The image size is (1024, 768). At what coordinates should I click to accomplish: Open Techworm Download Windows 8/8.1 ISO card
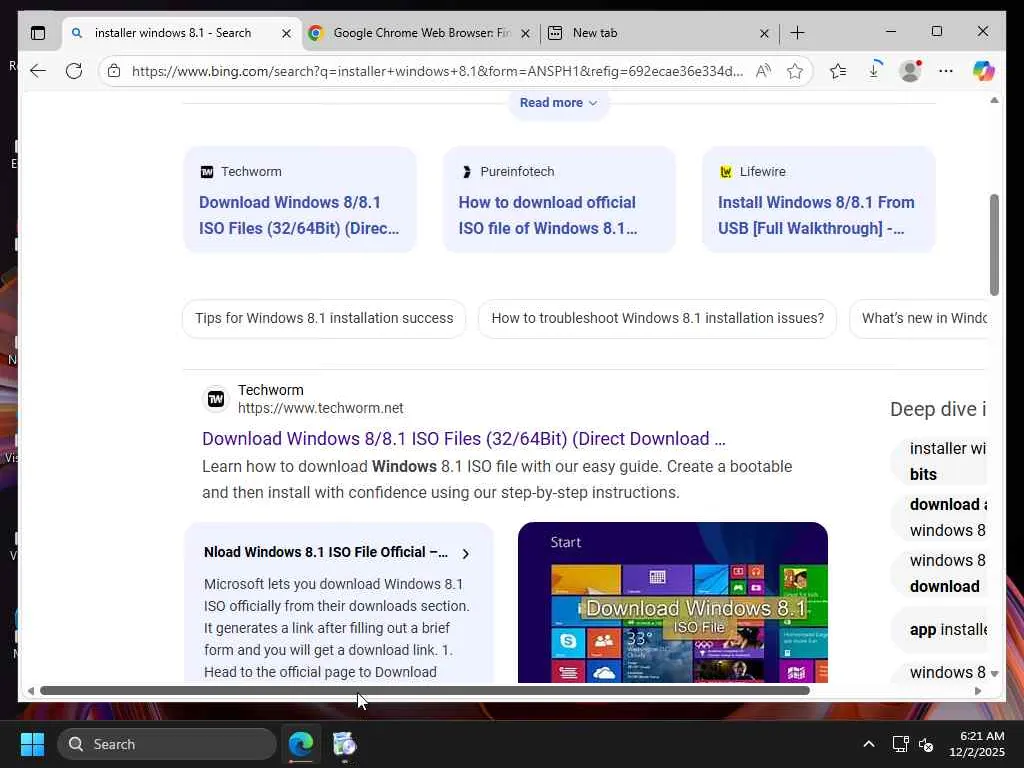point(300,200)
